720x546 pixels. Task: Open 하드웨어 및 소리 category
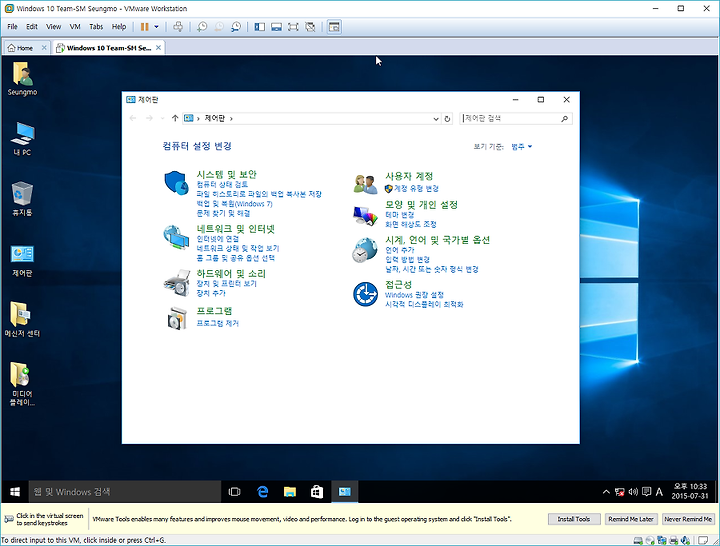[231, 274]
